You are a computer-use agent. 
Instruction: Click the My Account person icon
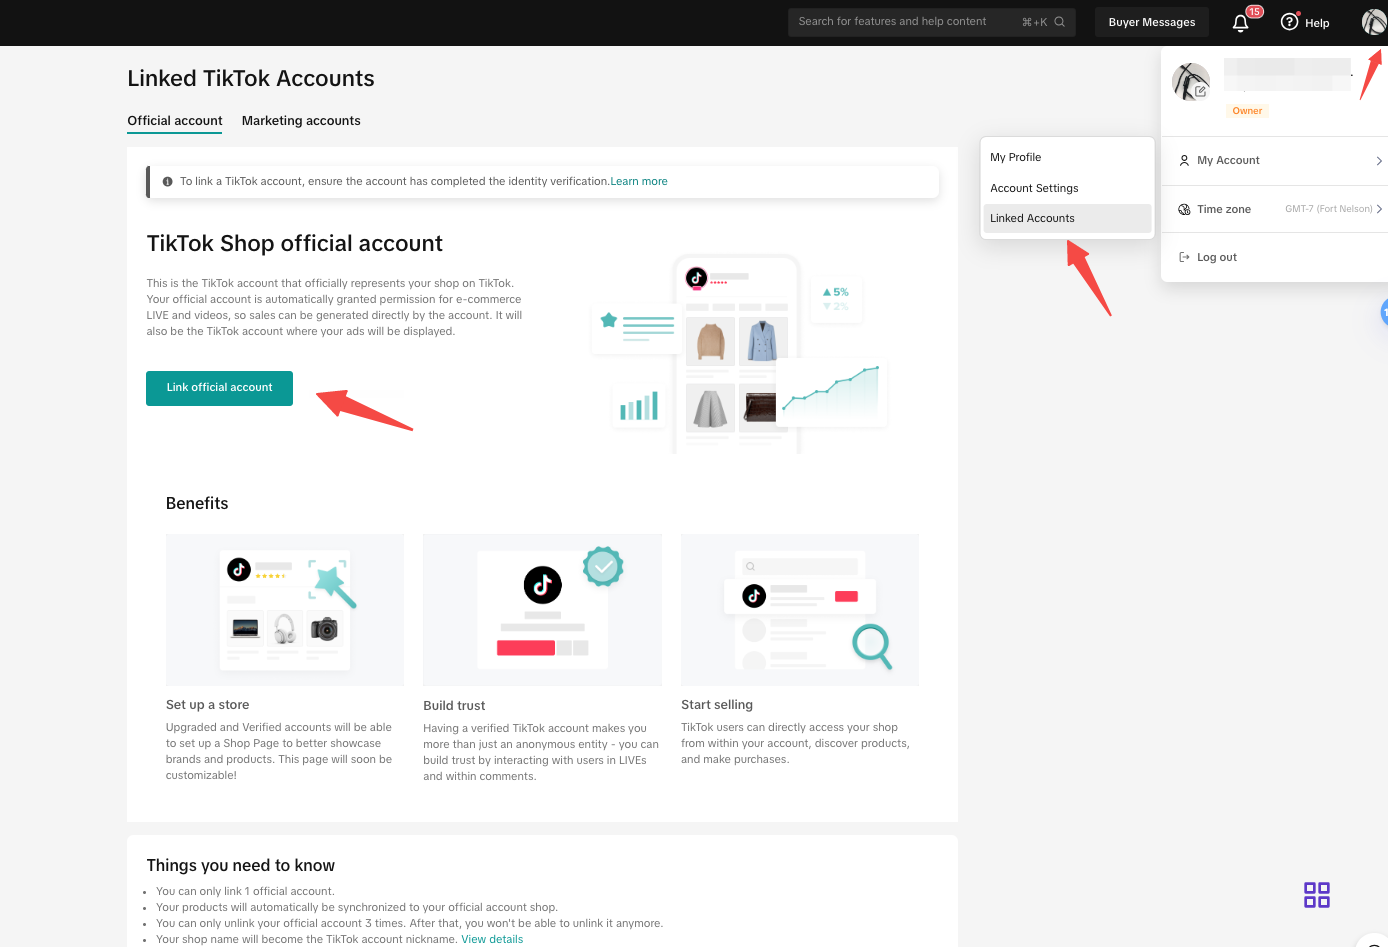(x=1184, y=160)
